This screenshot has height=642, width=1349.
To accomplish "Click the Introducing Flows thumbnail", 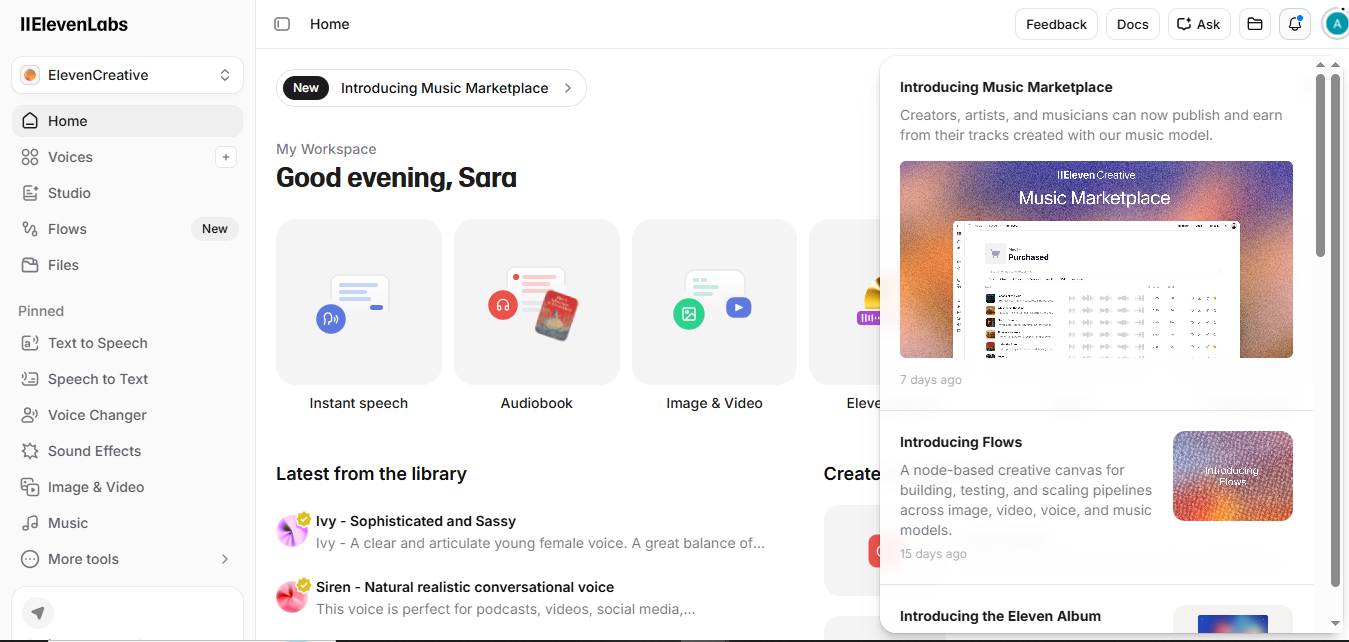I will 1233,476.
